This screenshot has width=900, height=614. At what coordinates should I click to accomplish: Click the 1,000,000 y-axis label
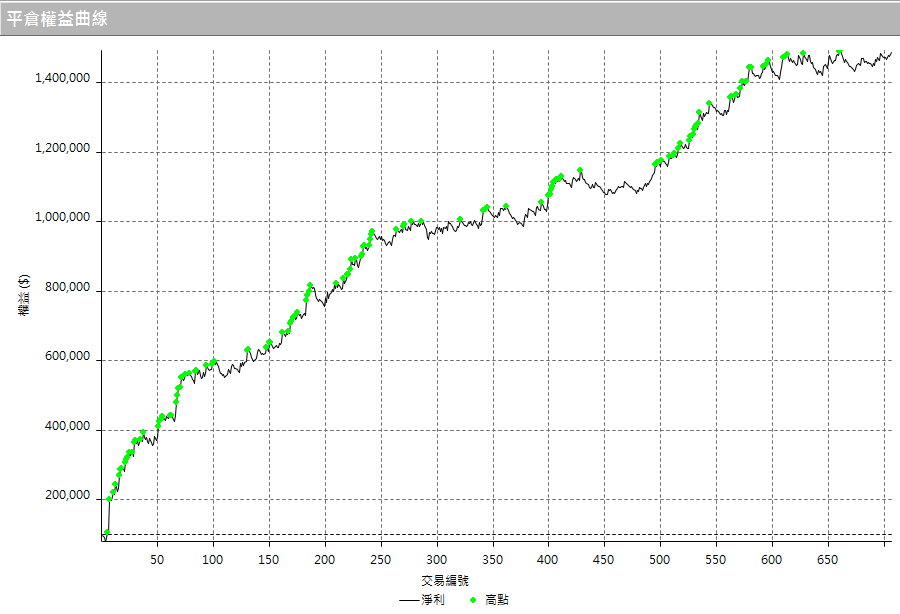click(63, 217)
